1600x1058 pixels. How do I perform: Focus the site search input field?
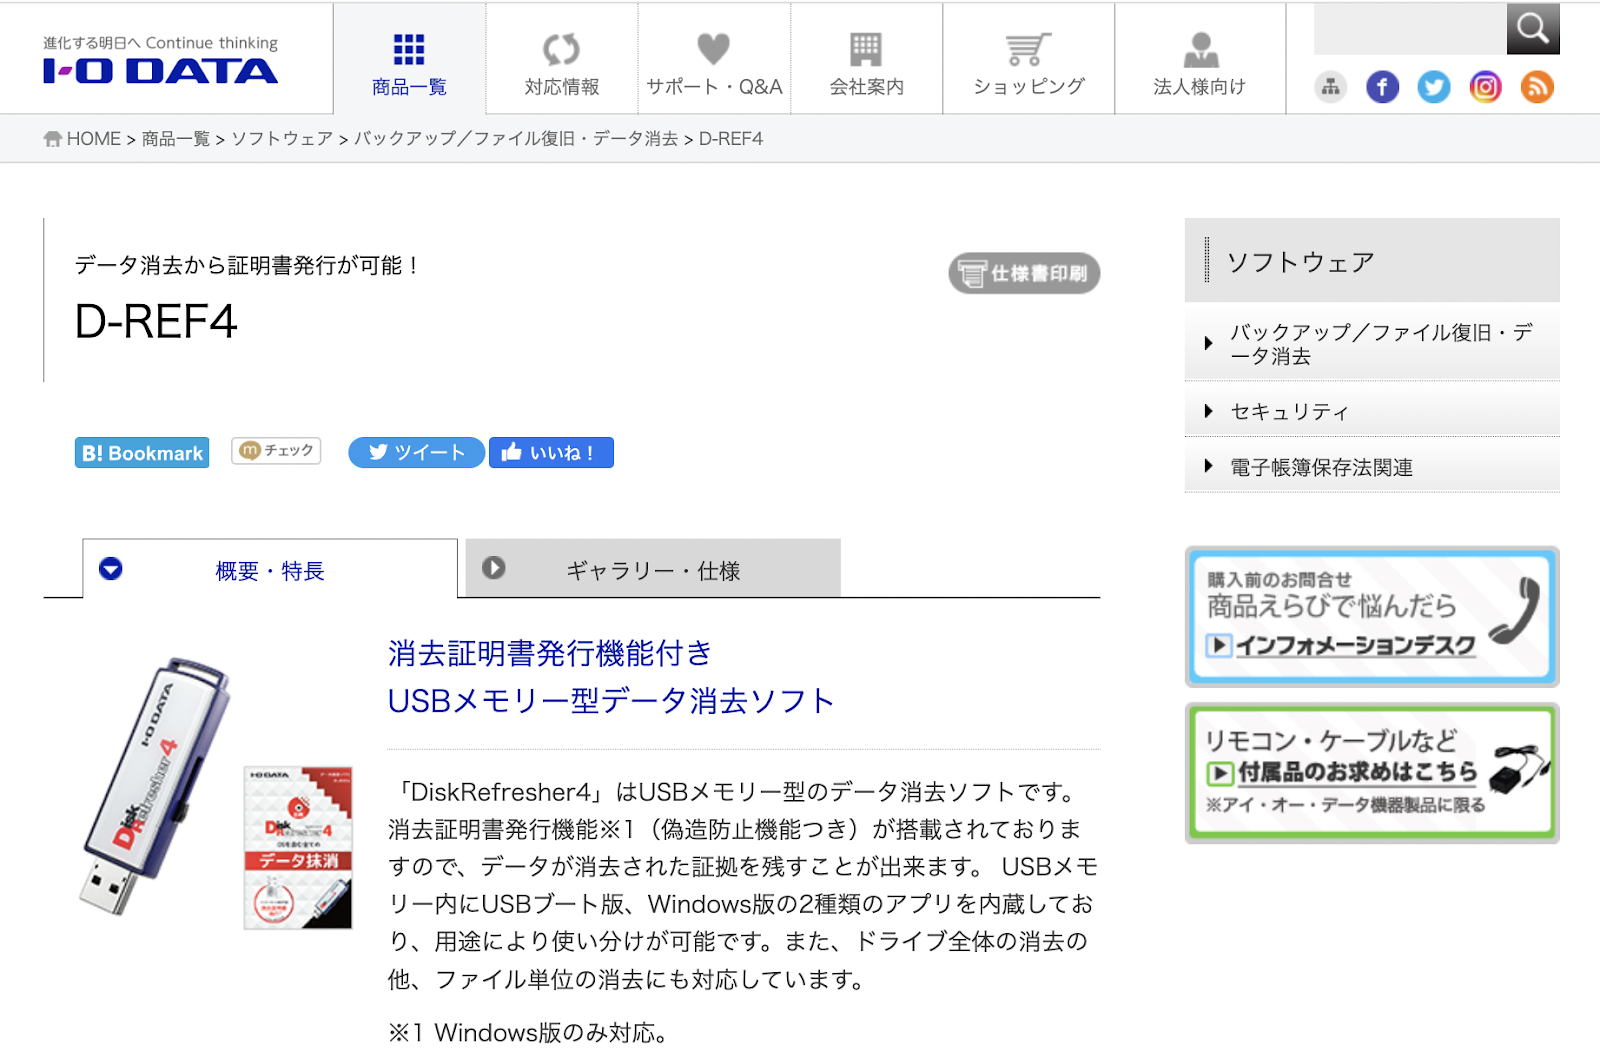pyautogui.click(x=1410, y=28)
